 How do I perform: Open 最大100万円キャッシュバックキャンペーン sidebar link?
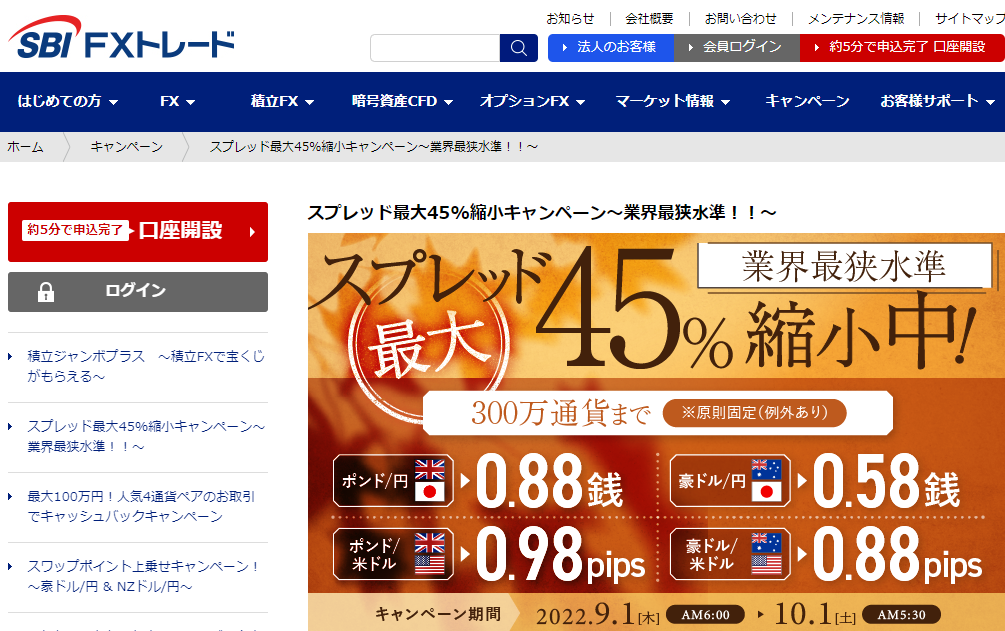click(x=141, y=506)
